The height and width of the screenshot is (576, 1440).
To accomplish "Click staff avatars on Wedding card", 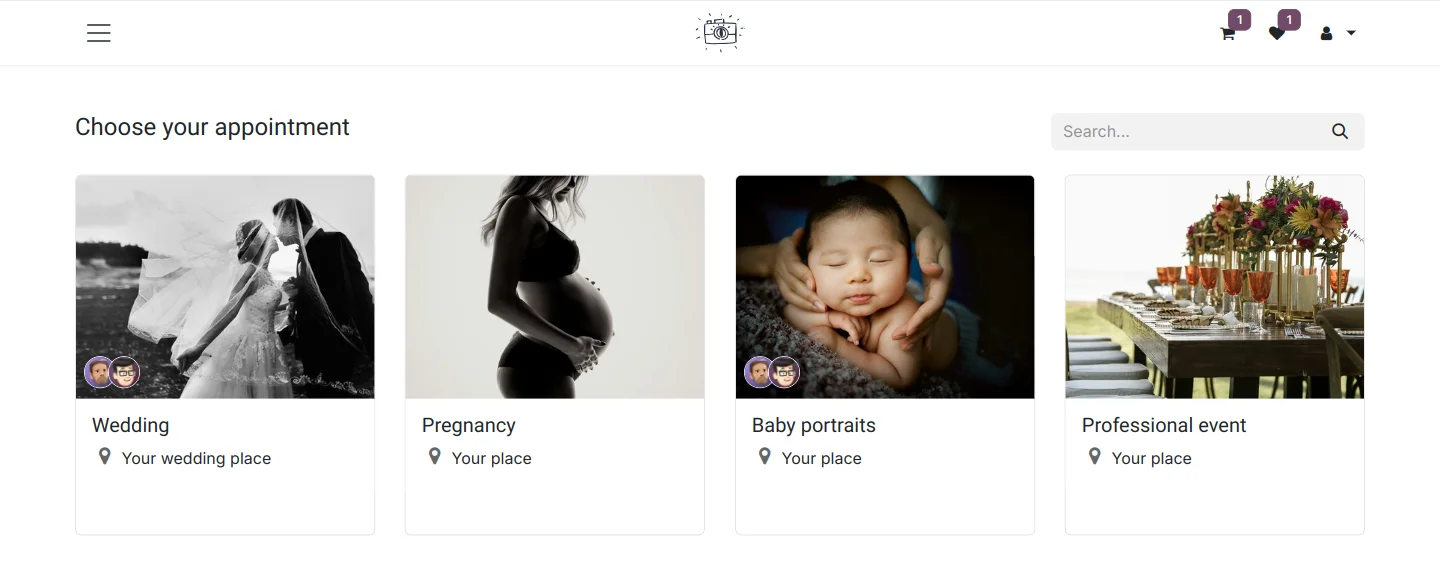I will pos(112,373).
